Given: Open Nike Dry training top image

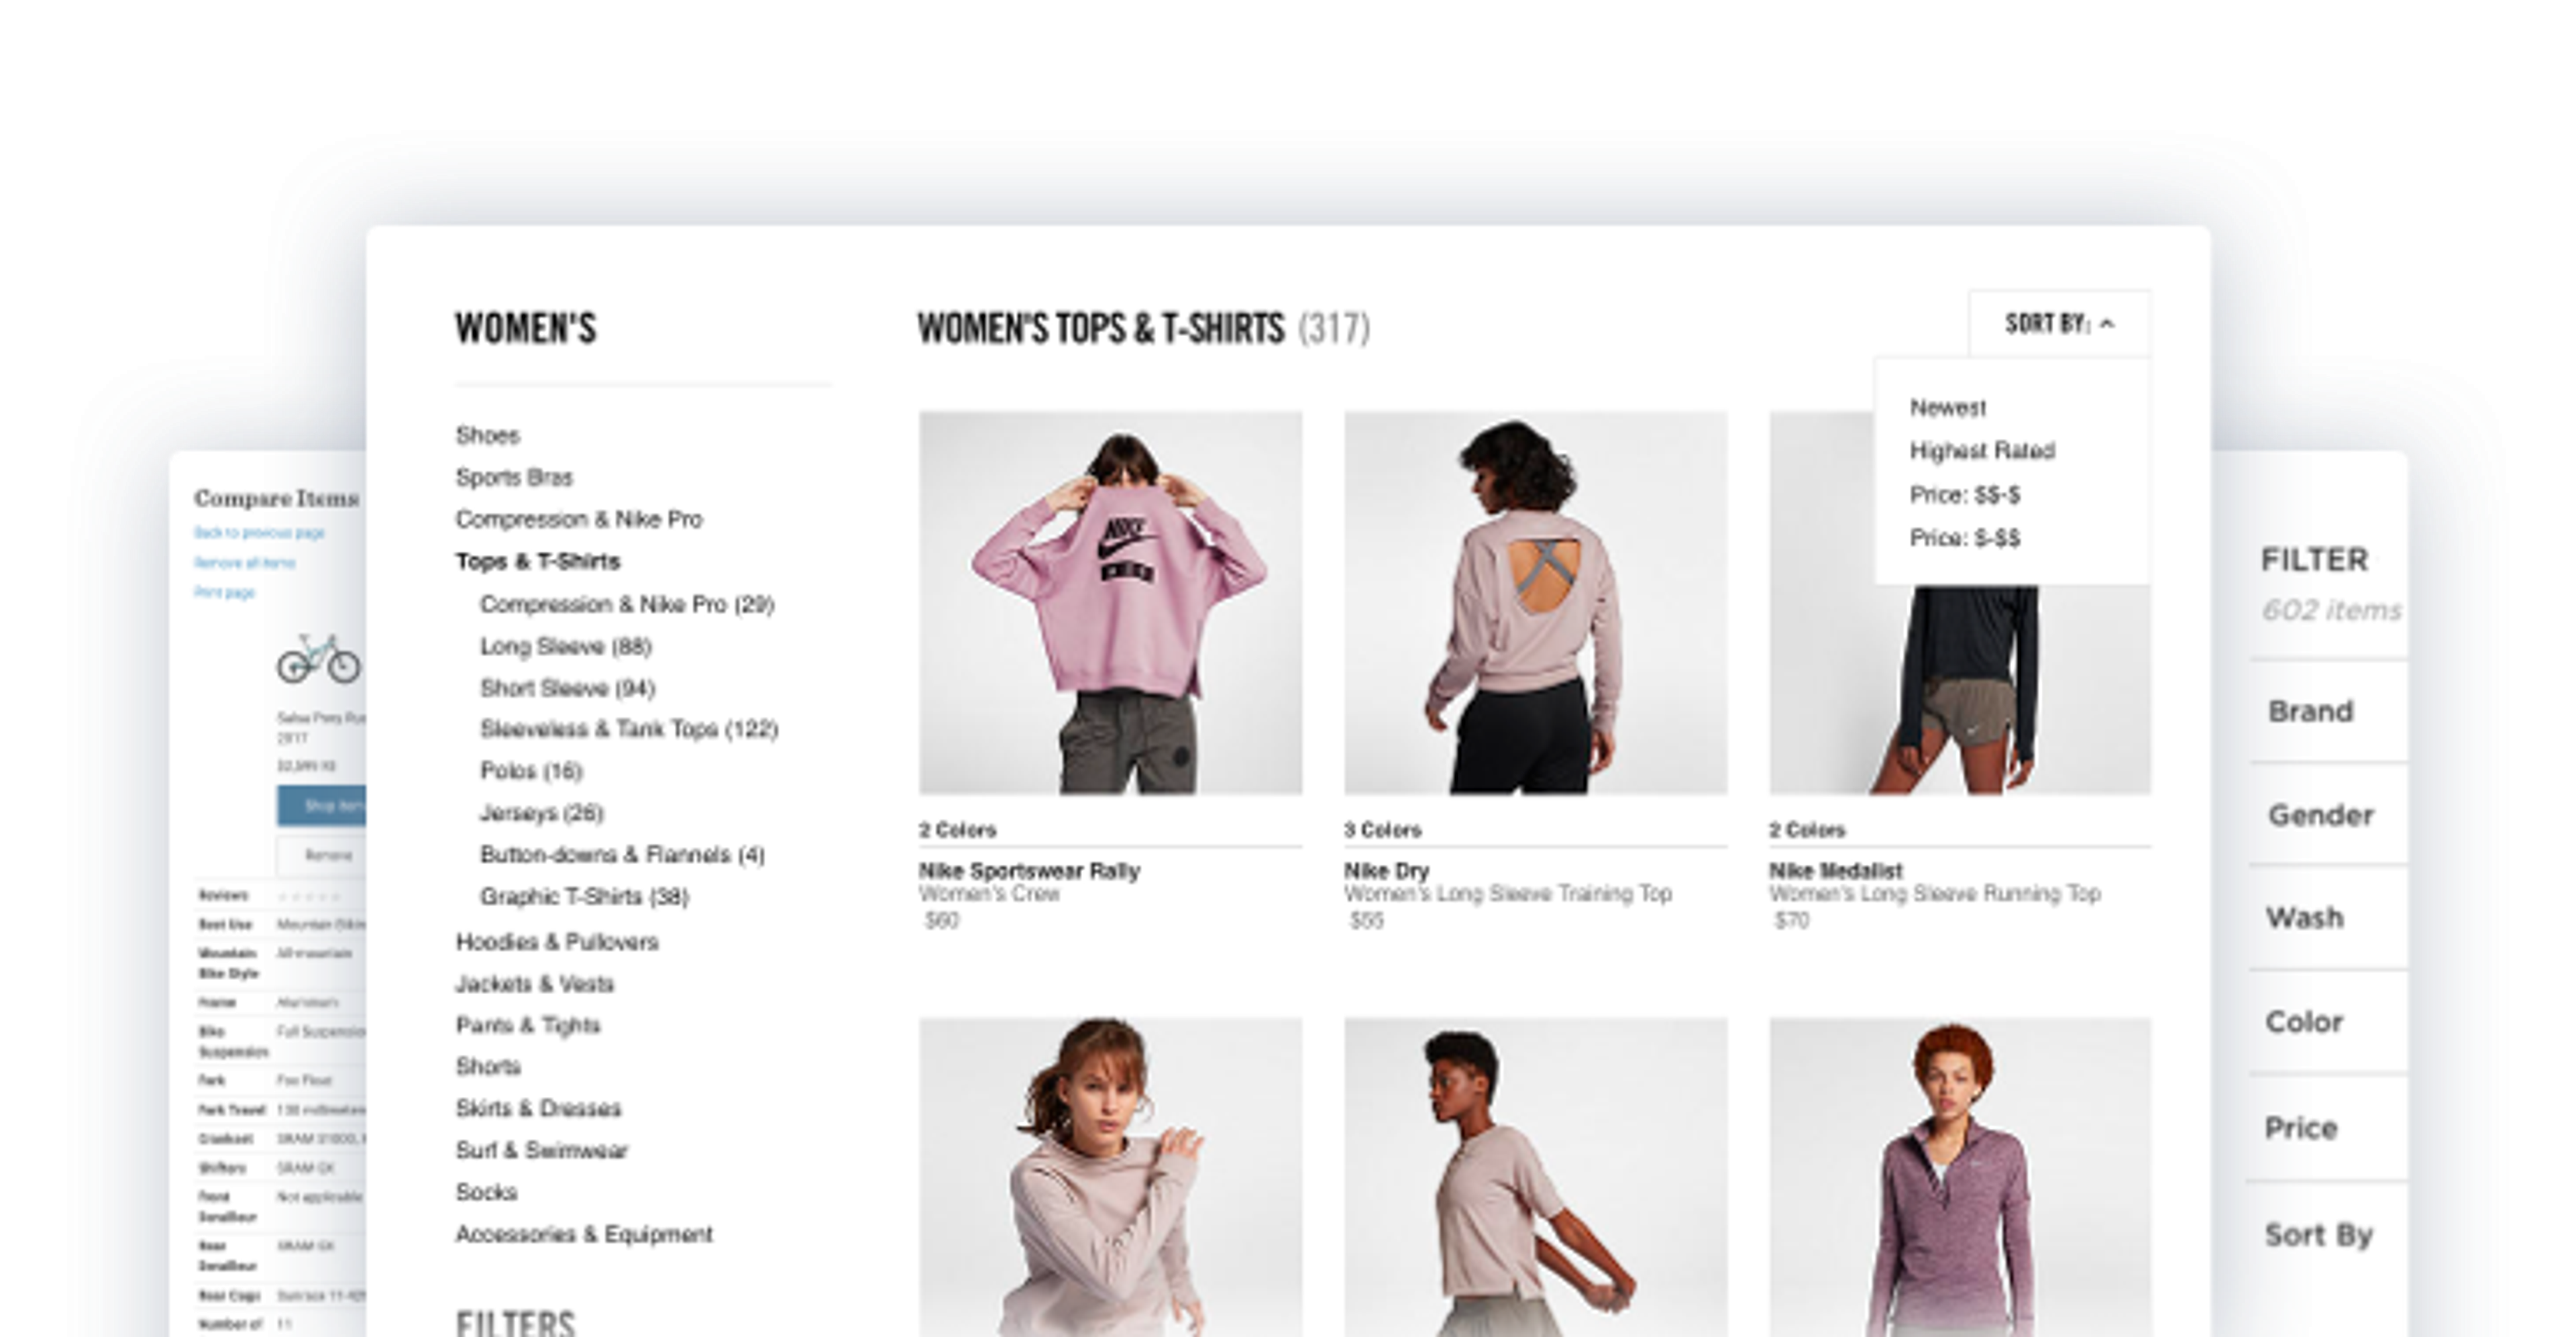Looking at the screenshot, I should click(x=1535, y=603).
